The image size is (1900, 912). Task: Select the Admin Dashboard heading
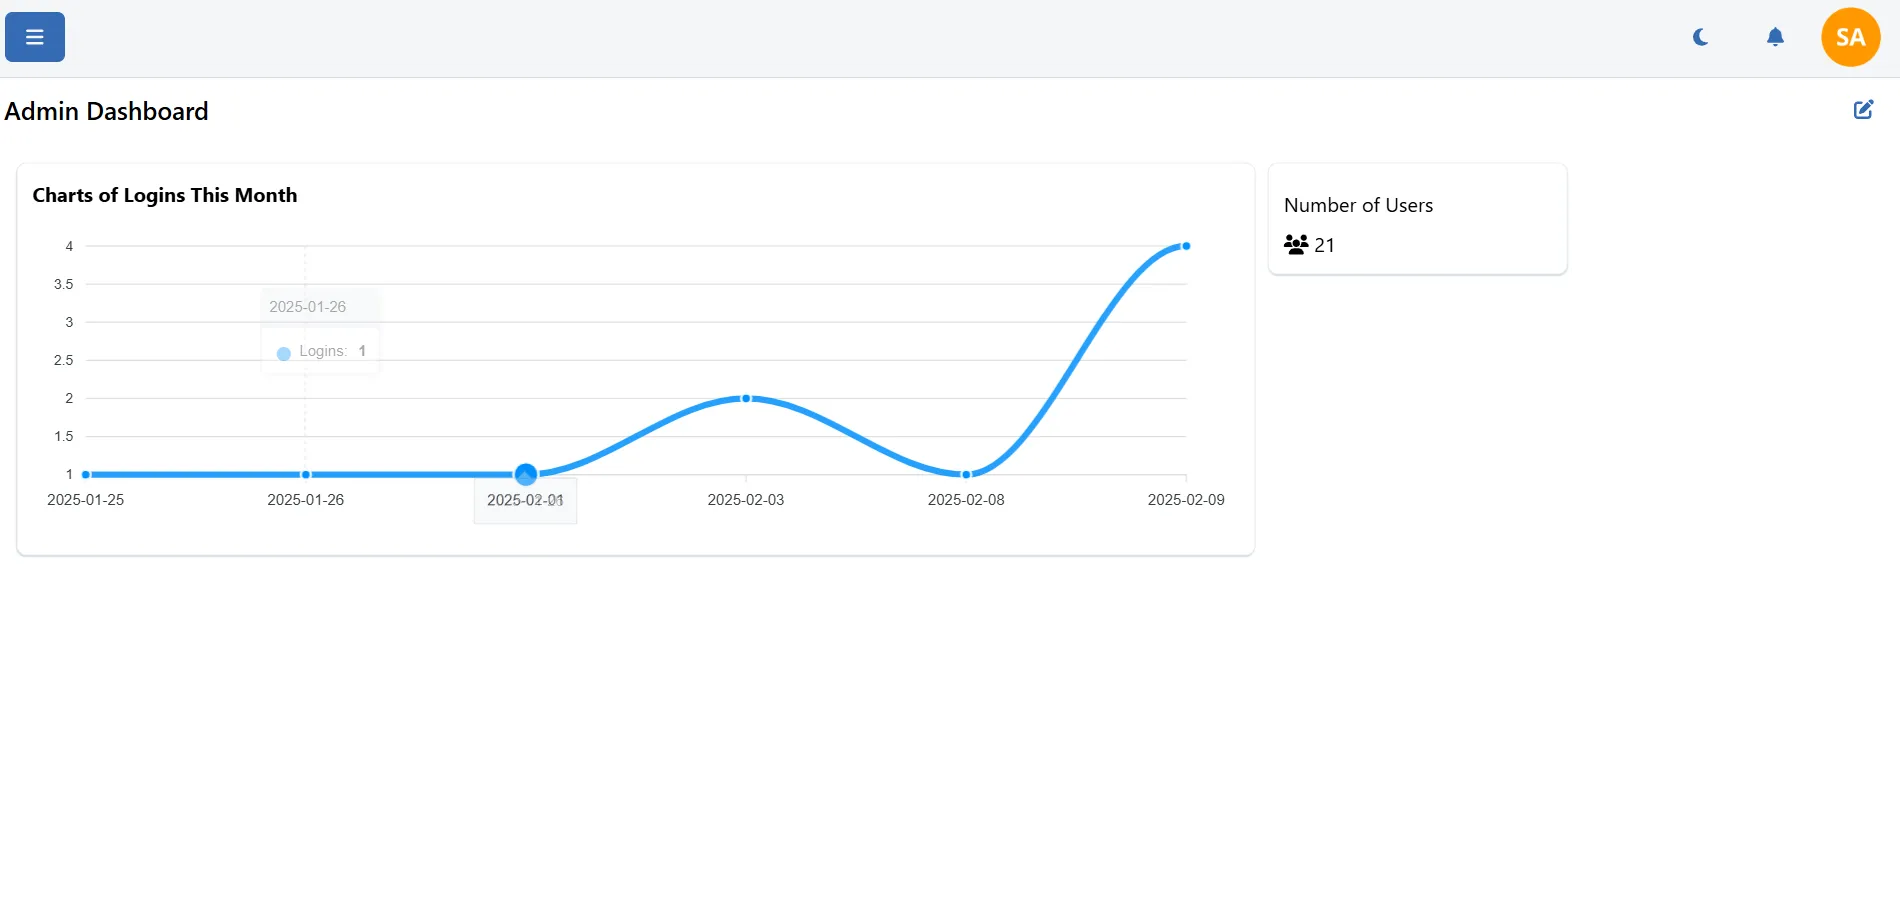(x=104, y=111)
